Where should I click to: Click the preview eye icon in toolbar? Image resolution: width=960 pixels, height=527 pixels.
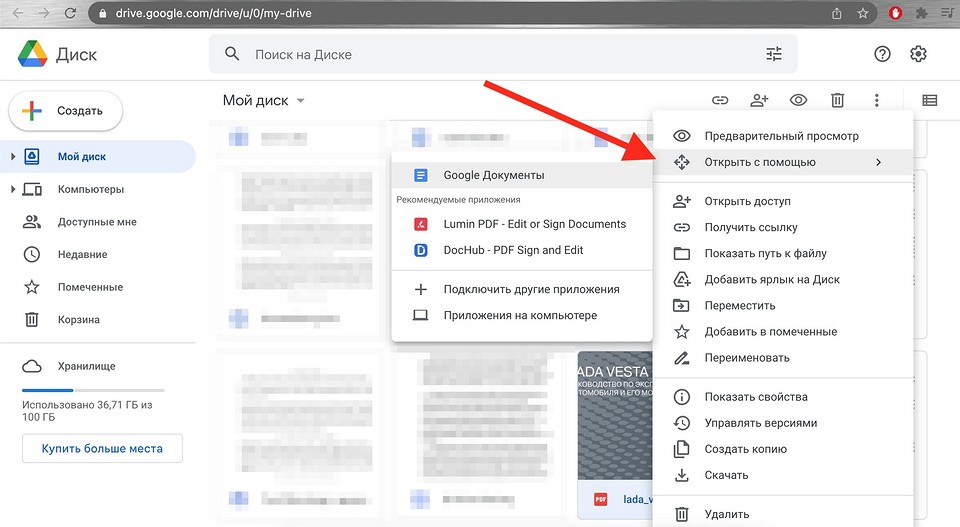click(x=798, y=100)
